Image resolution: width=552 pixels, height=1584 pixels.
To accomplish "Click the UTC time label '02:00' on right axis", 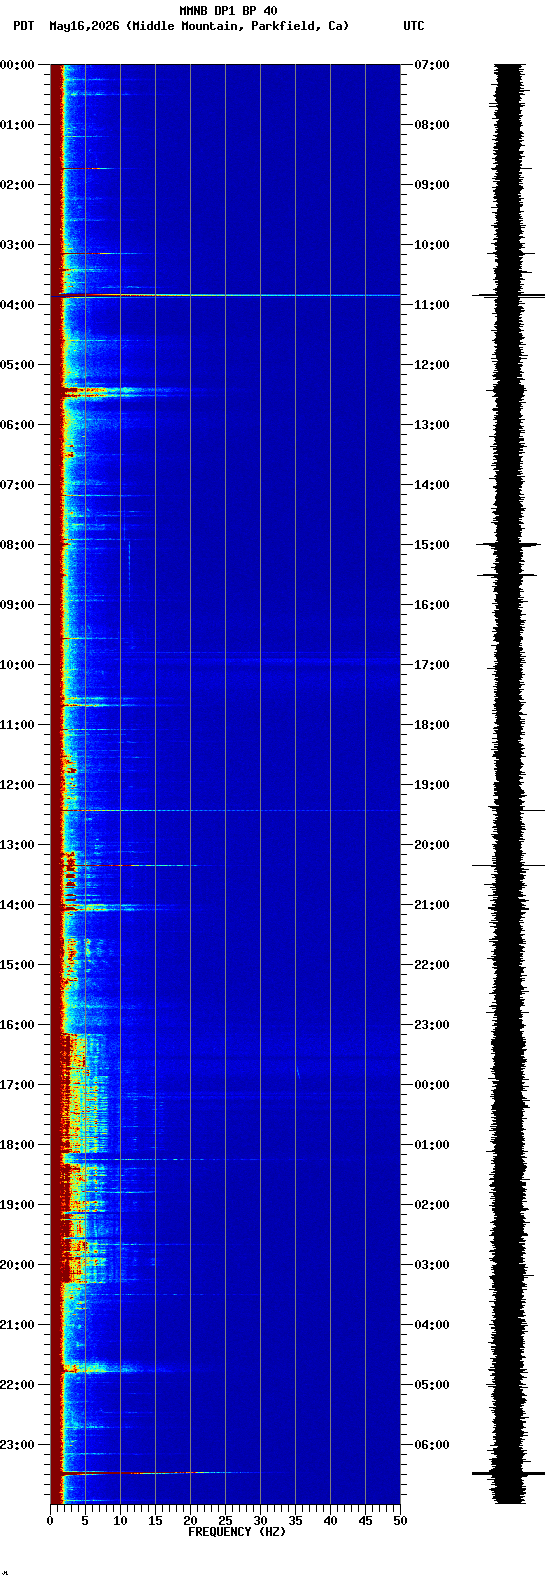I will (432, 1205).
